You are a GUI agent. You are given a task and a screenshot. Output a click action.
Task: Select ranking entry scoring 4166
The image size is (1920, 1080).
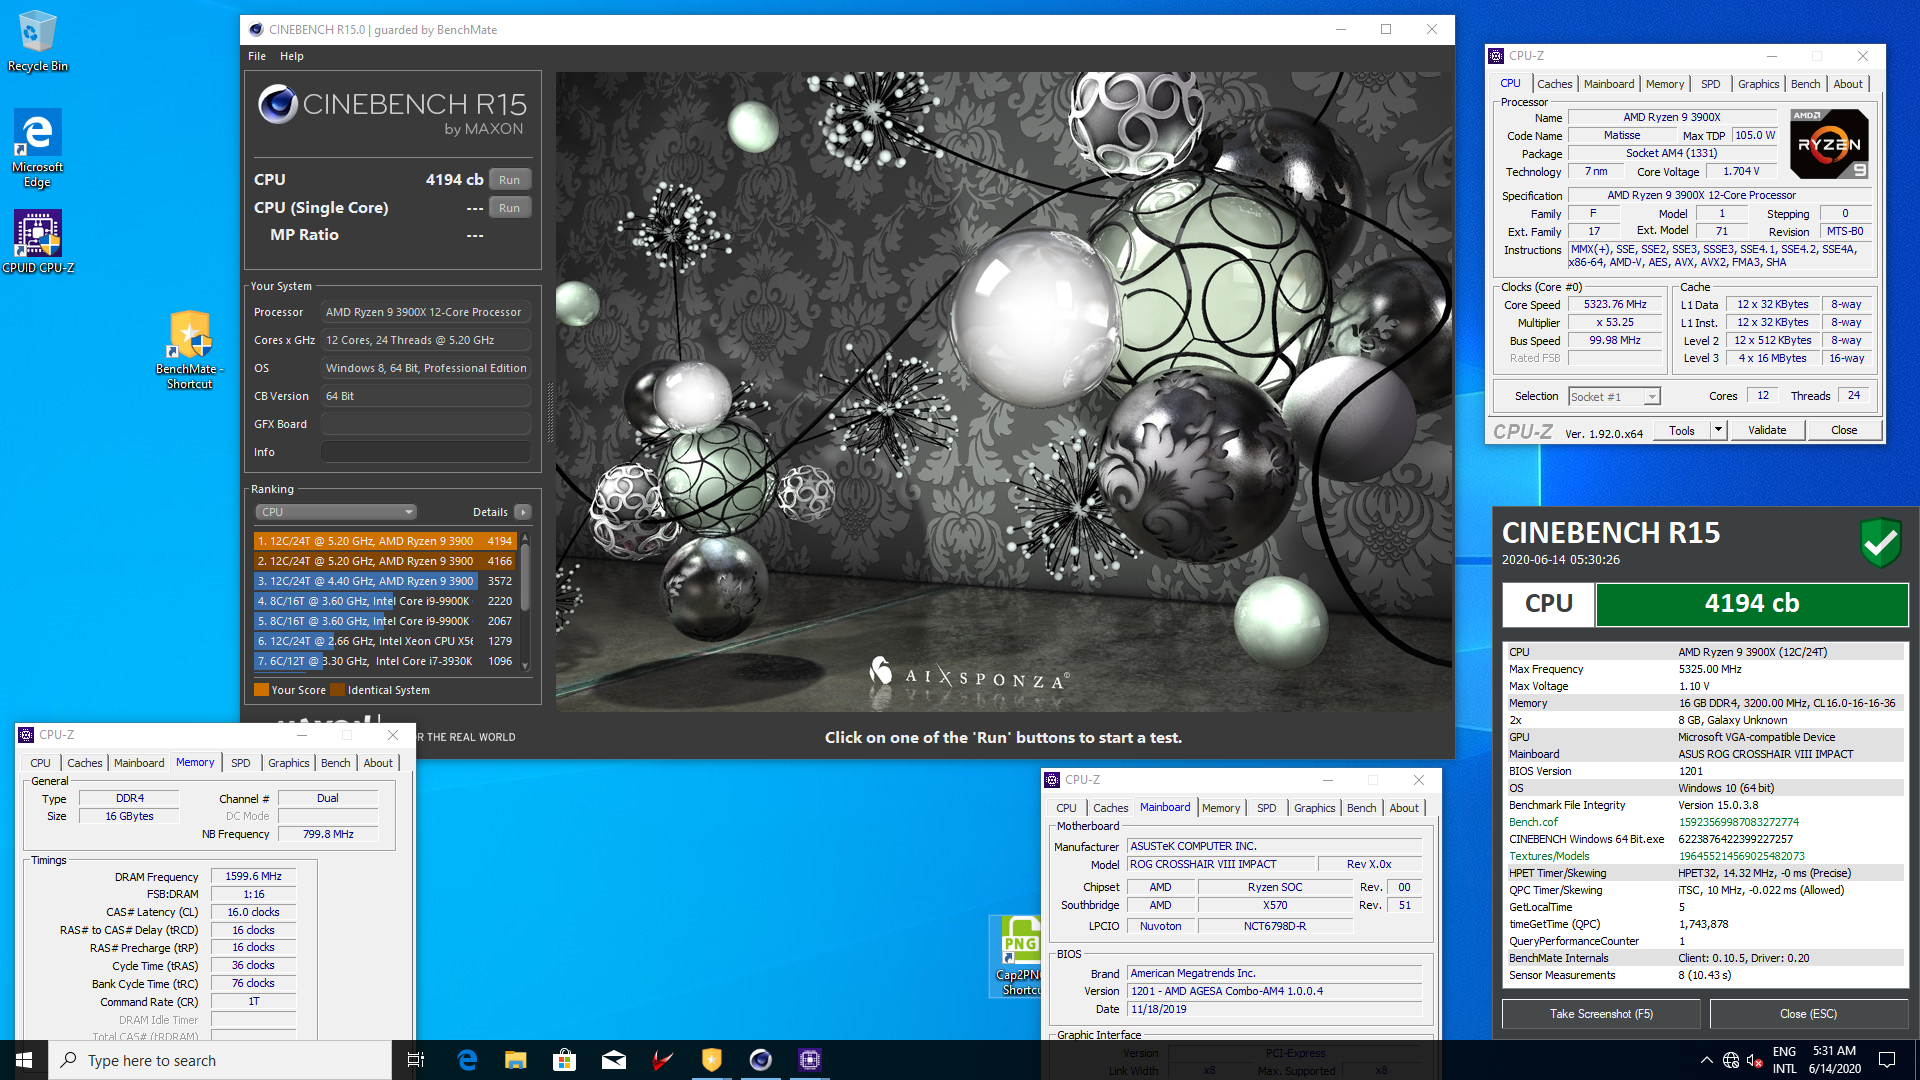click(385, 561)
